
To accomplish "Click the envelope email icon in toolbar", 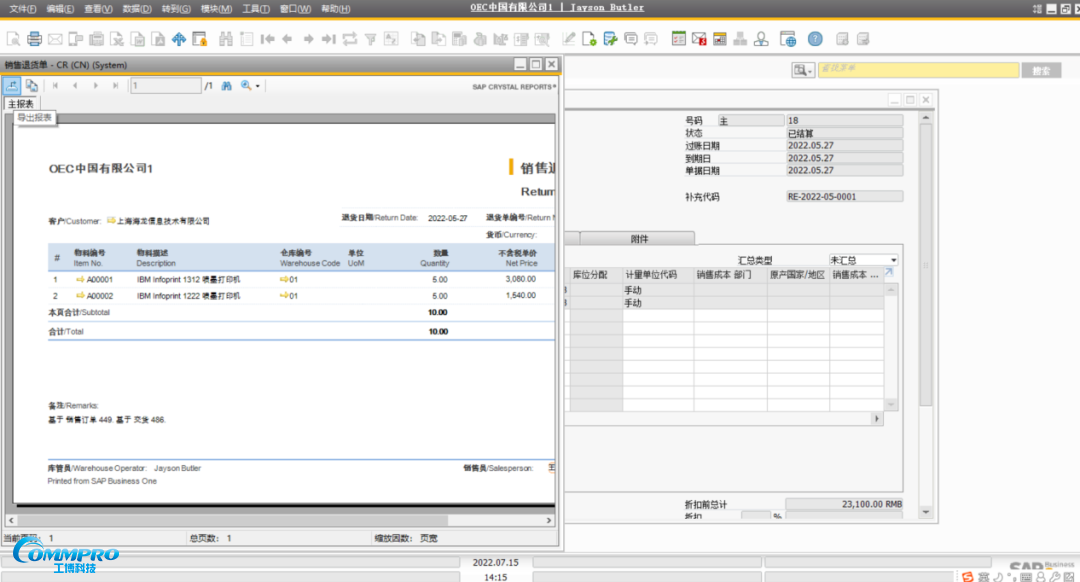I will click(x=55, y=39).
